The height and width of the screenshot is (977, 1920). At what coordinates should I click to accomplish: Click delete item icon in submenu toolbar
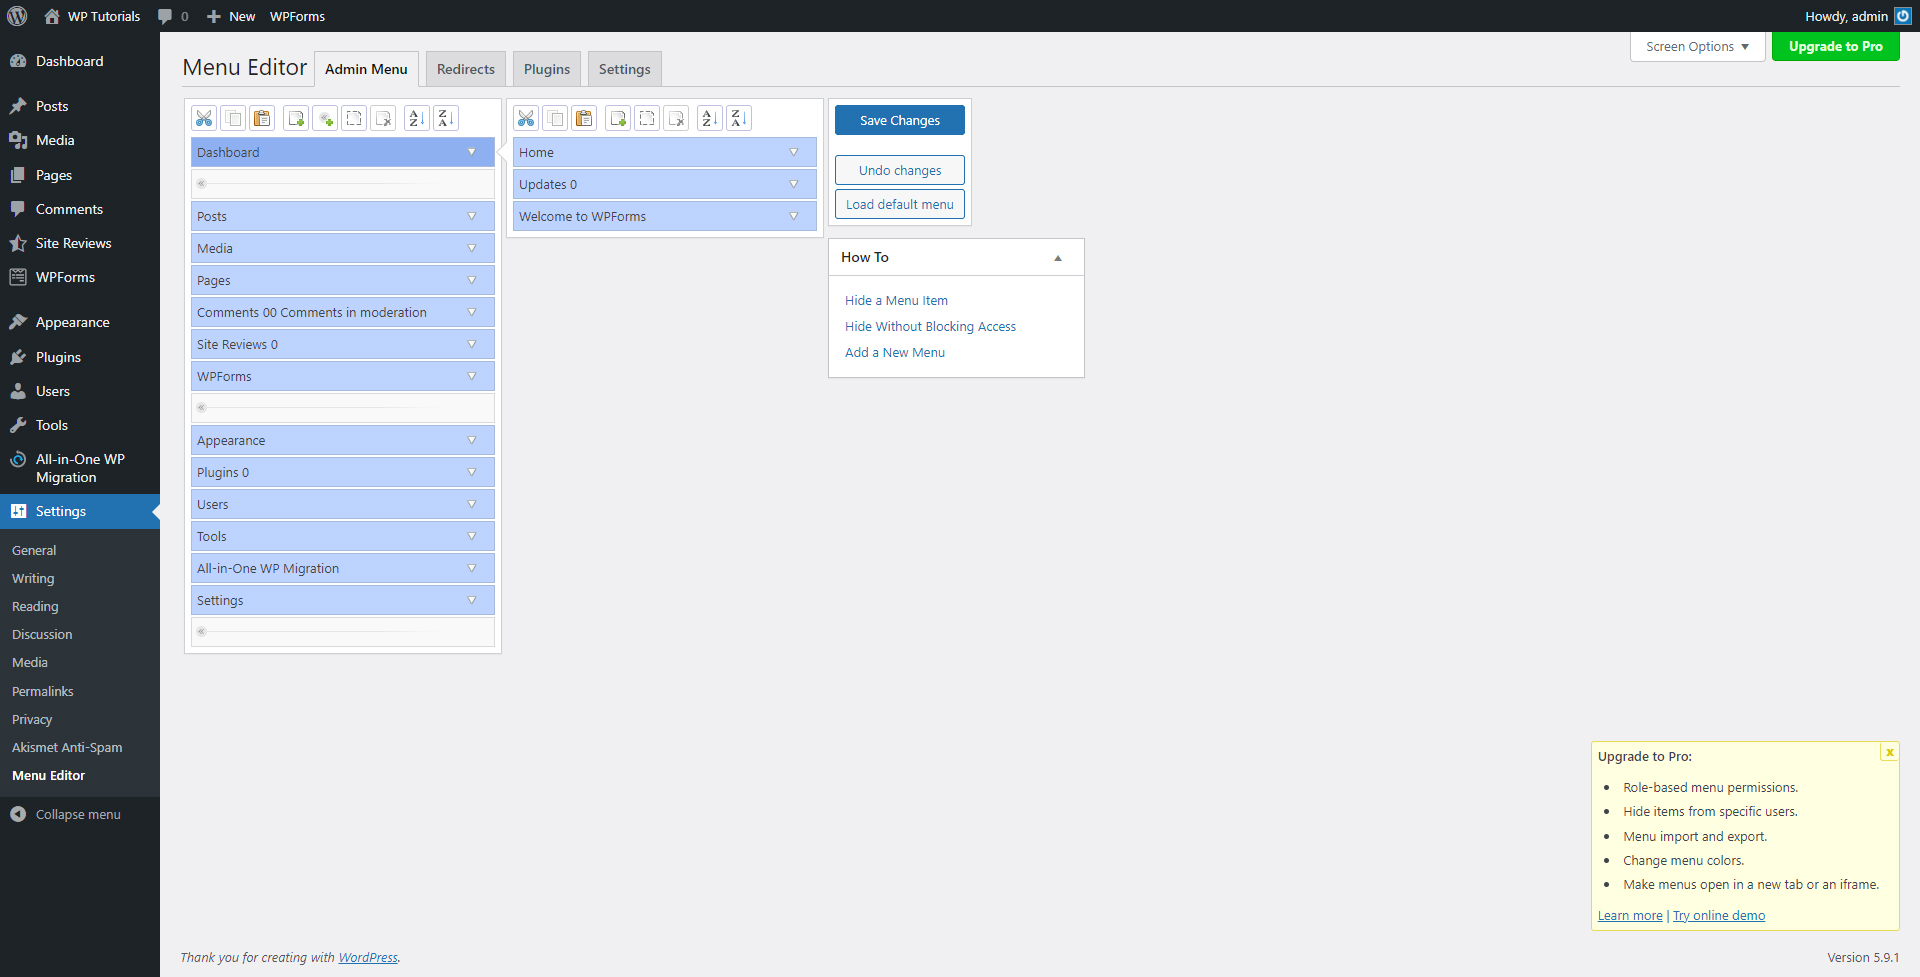(676, 118)
